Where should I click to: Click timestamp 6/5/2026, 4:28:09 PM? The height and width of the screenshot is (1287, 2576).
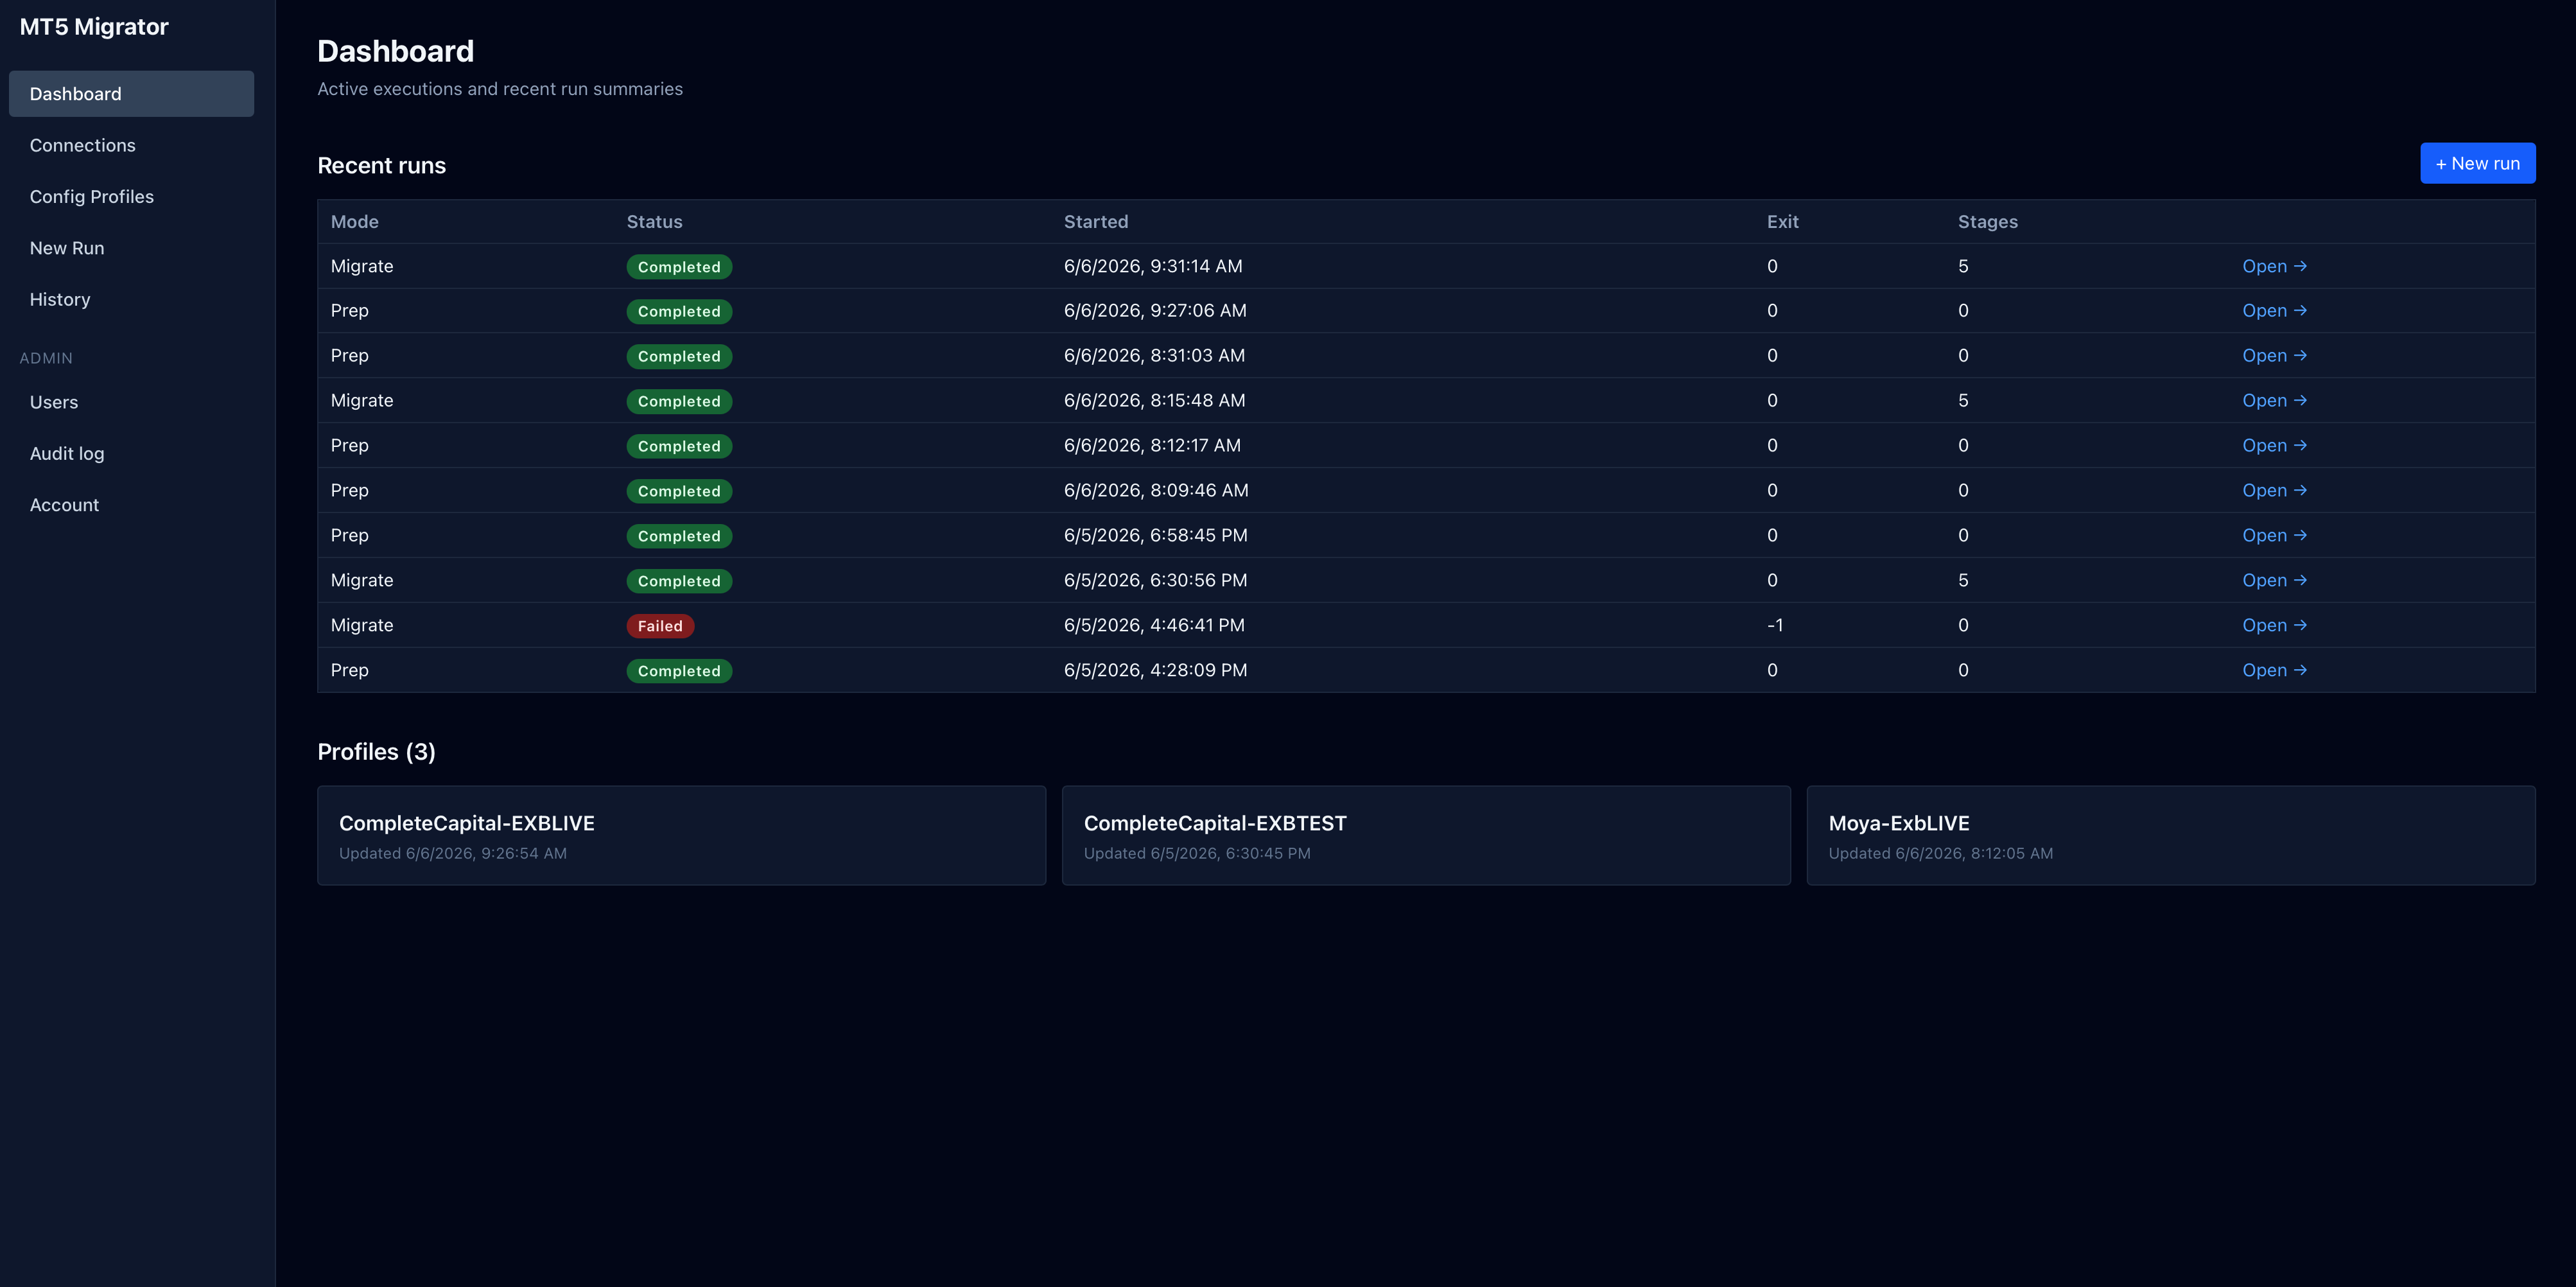coord(1156,671)
